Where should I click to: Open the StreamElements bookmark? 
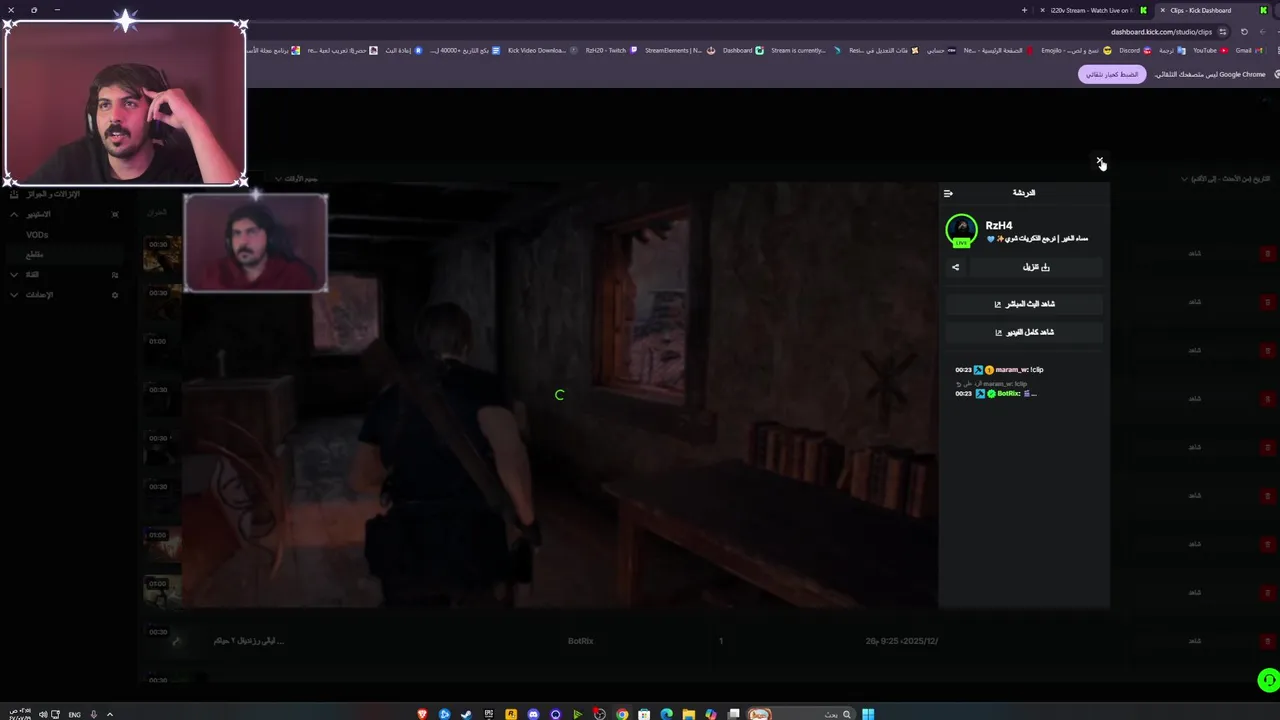(x=679, y=51)
